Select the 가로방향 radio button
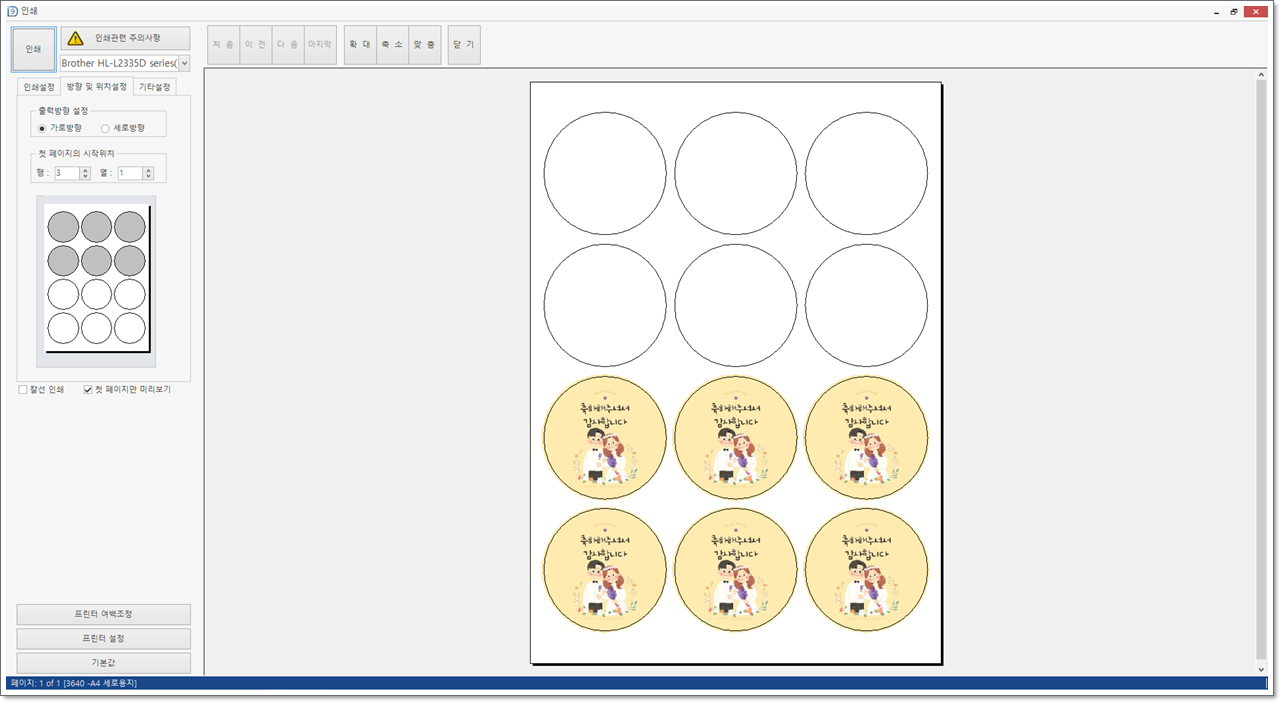Screen dimensions: 1280x702 [42, 128]
